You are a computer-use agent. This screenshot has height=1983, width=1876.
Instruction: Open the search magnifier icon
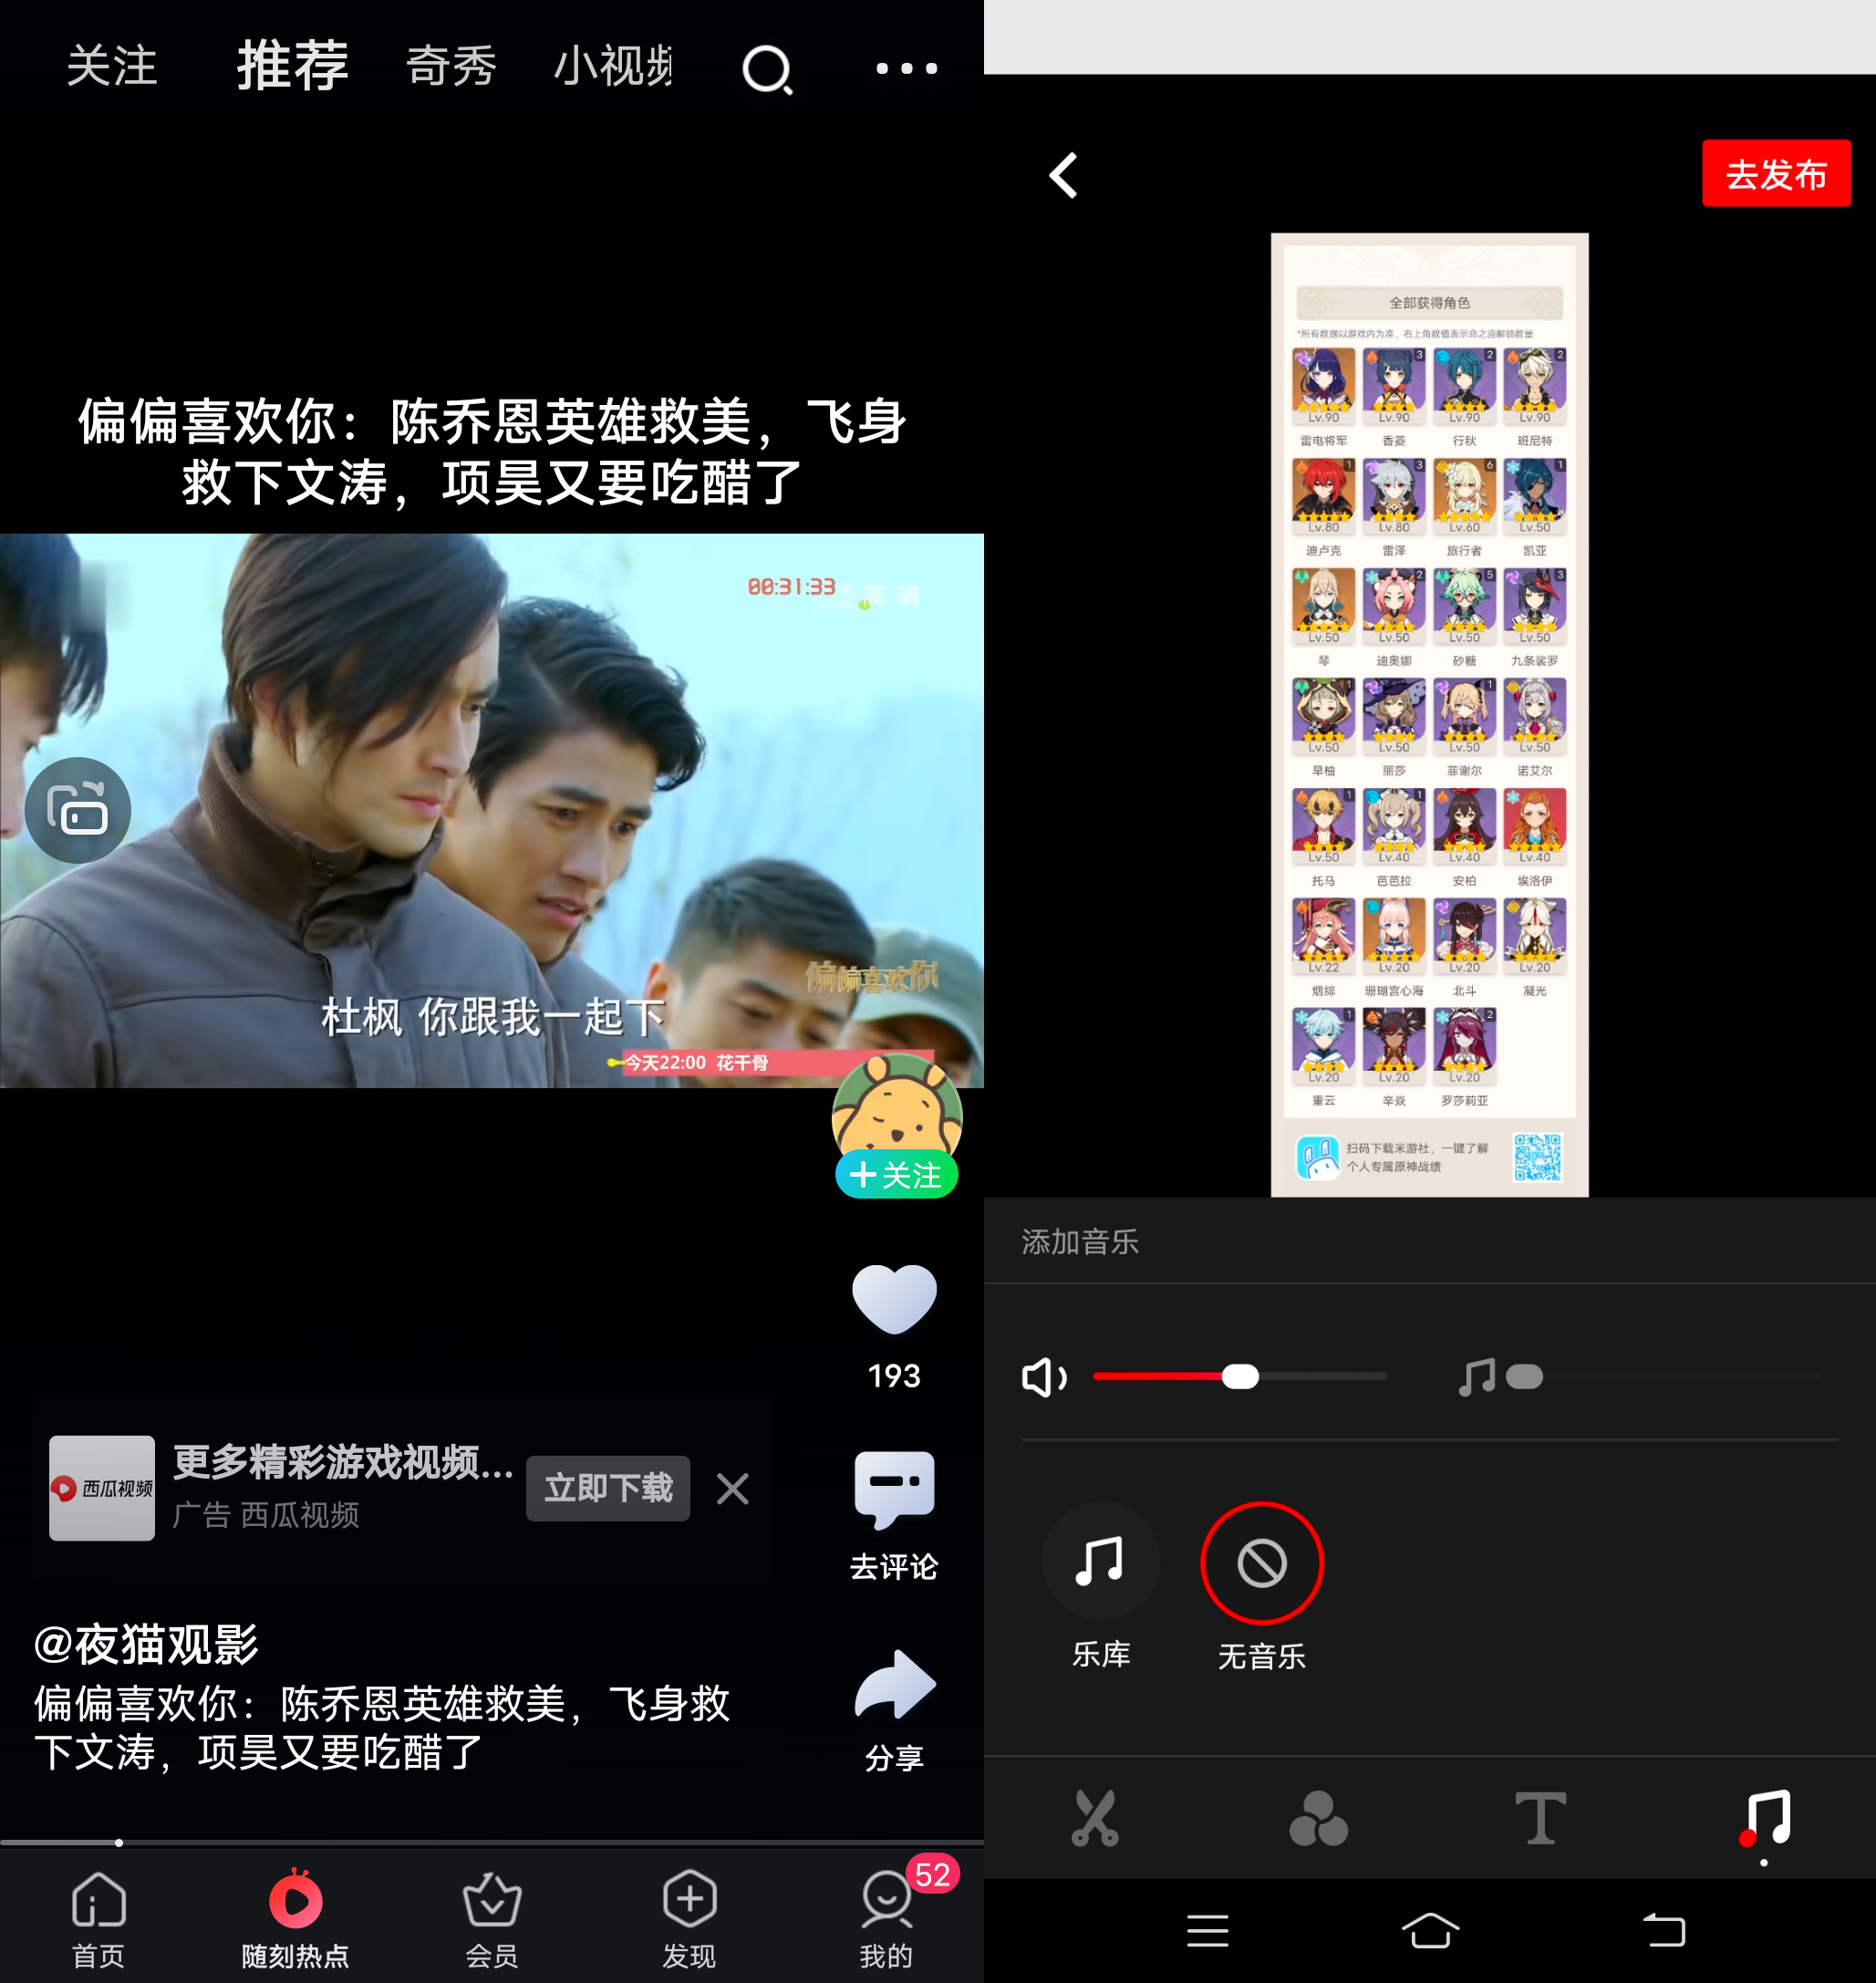[x=767, y=70]
